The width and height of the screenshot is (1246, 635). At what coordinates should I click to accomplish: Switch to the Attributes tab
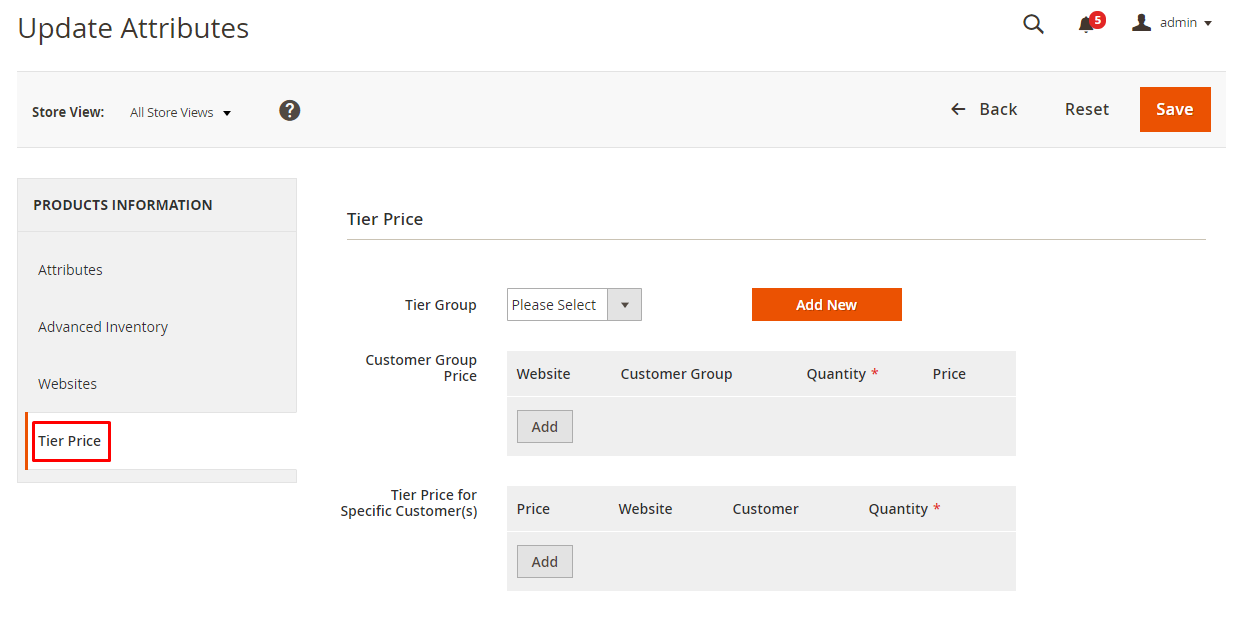click(x=70, y=270)
